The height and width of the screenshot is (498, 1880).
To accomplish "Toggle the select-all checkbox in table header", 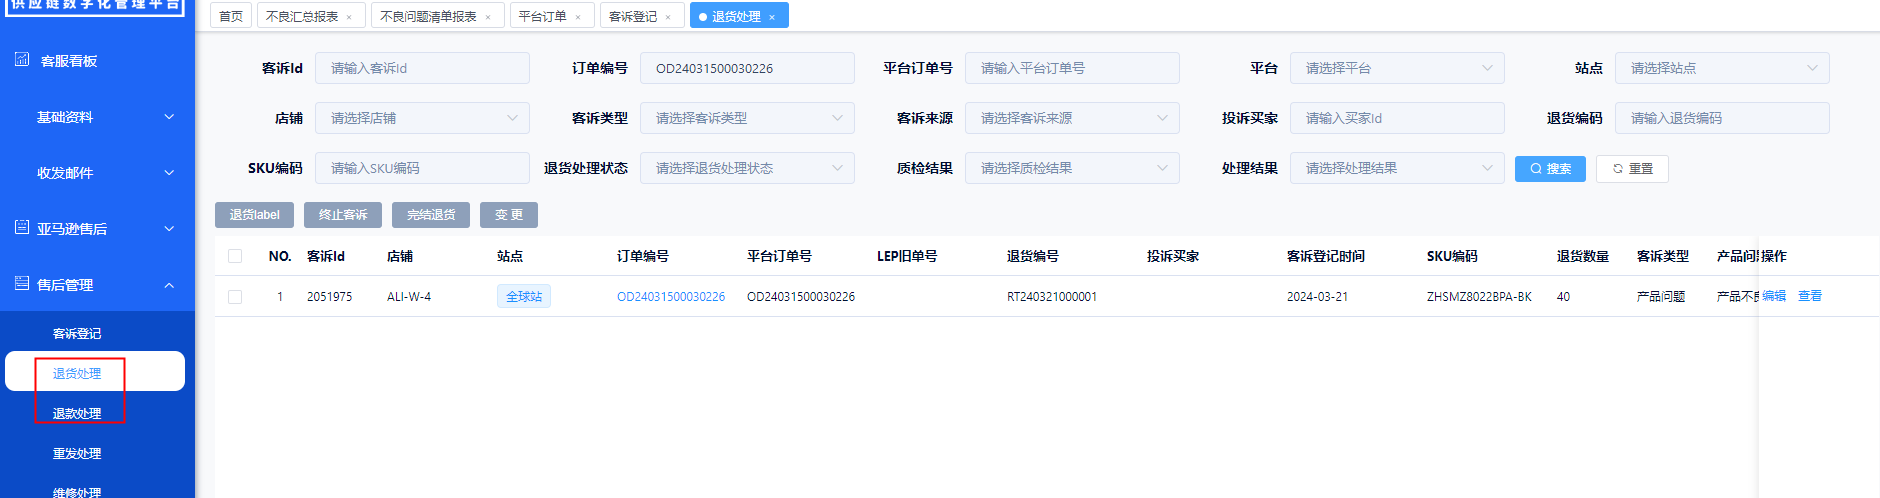I will (235, 256).
